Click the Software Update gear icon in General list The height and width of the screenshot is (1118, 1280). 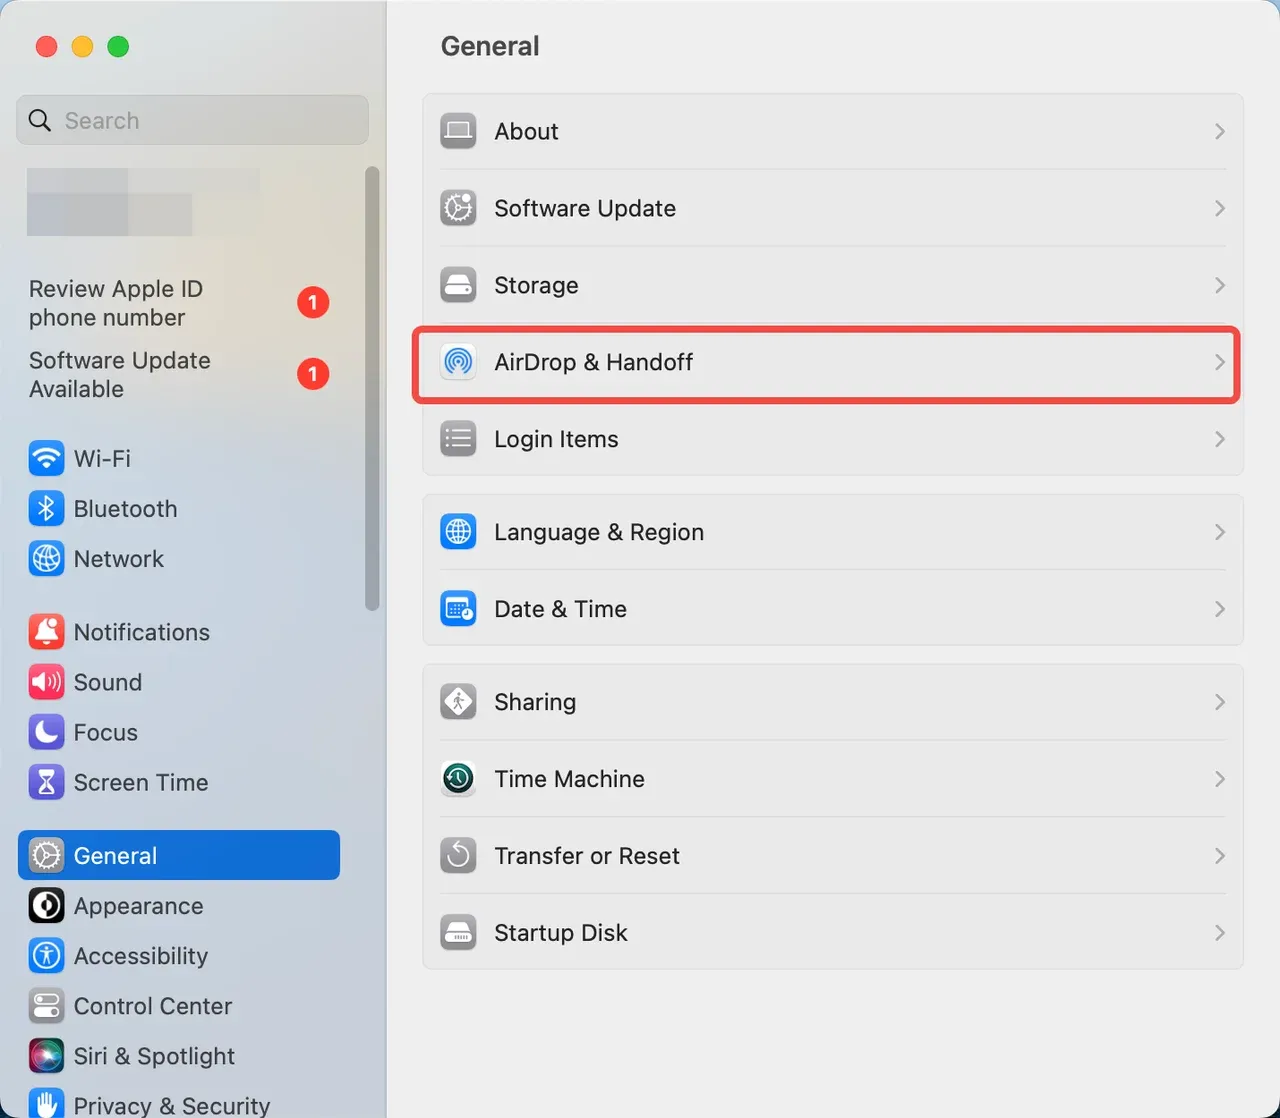(458, 208)
